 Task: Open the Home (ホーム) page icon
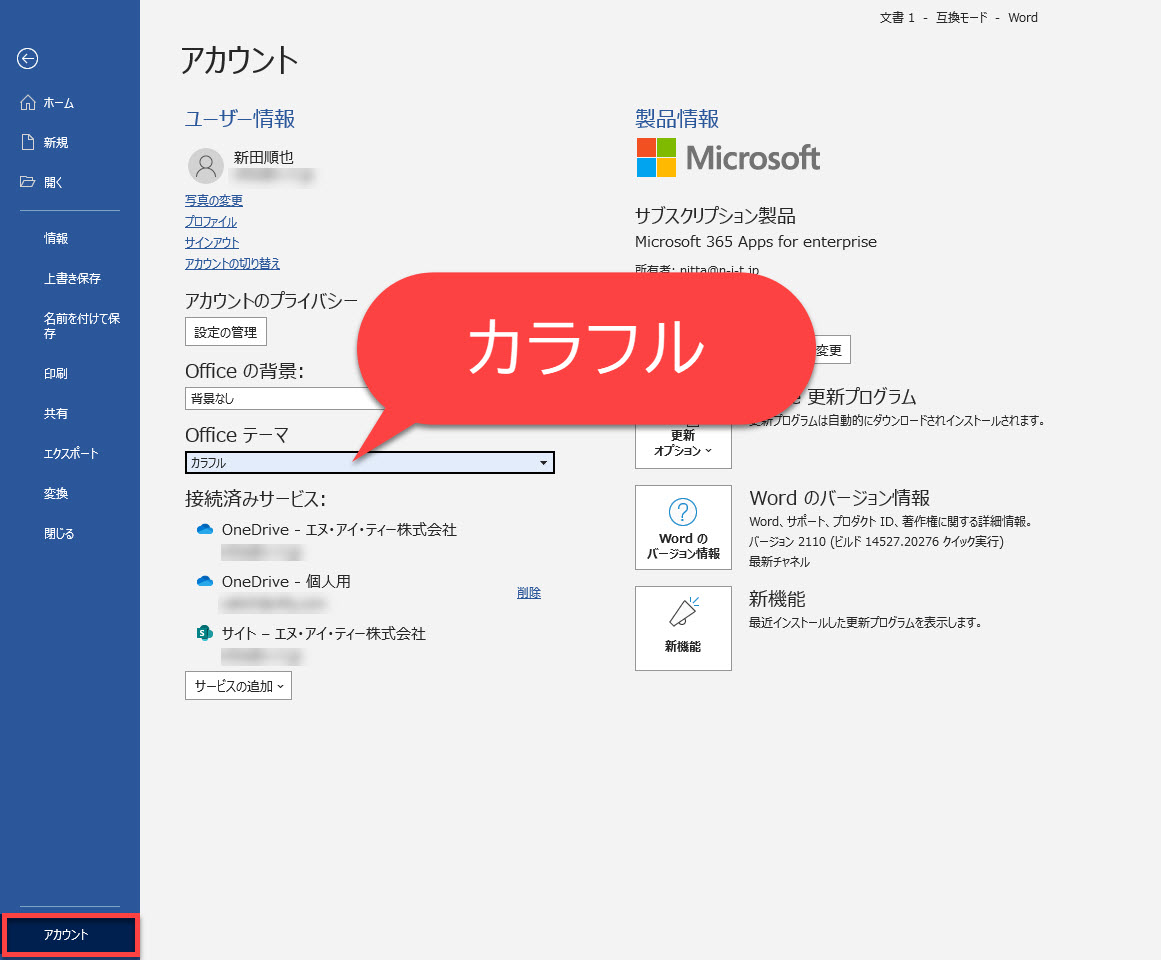(28, 103)
